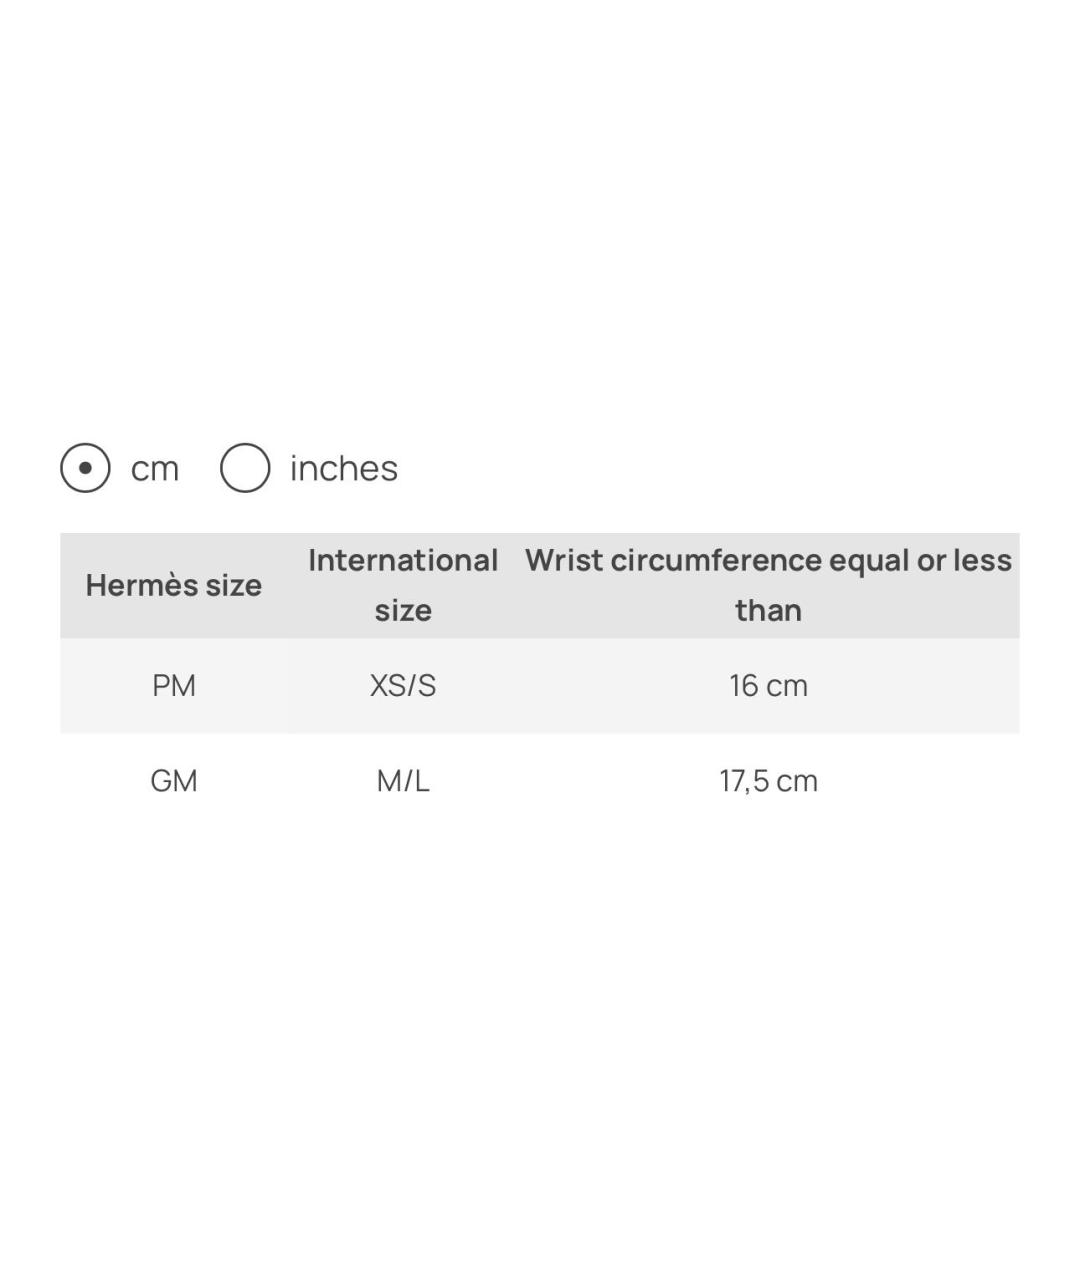This screenshot has width=1080, height=1280.
Task: Click the empty circle beside inches
Action: (x=245, y=468)
